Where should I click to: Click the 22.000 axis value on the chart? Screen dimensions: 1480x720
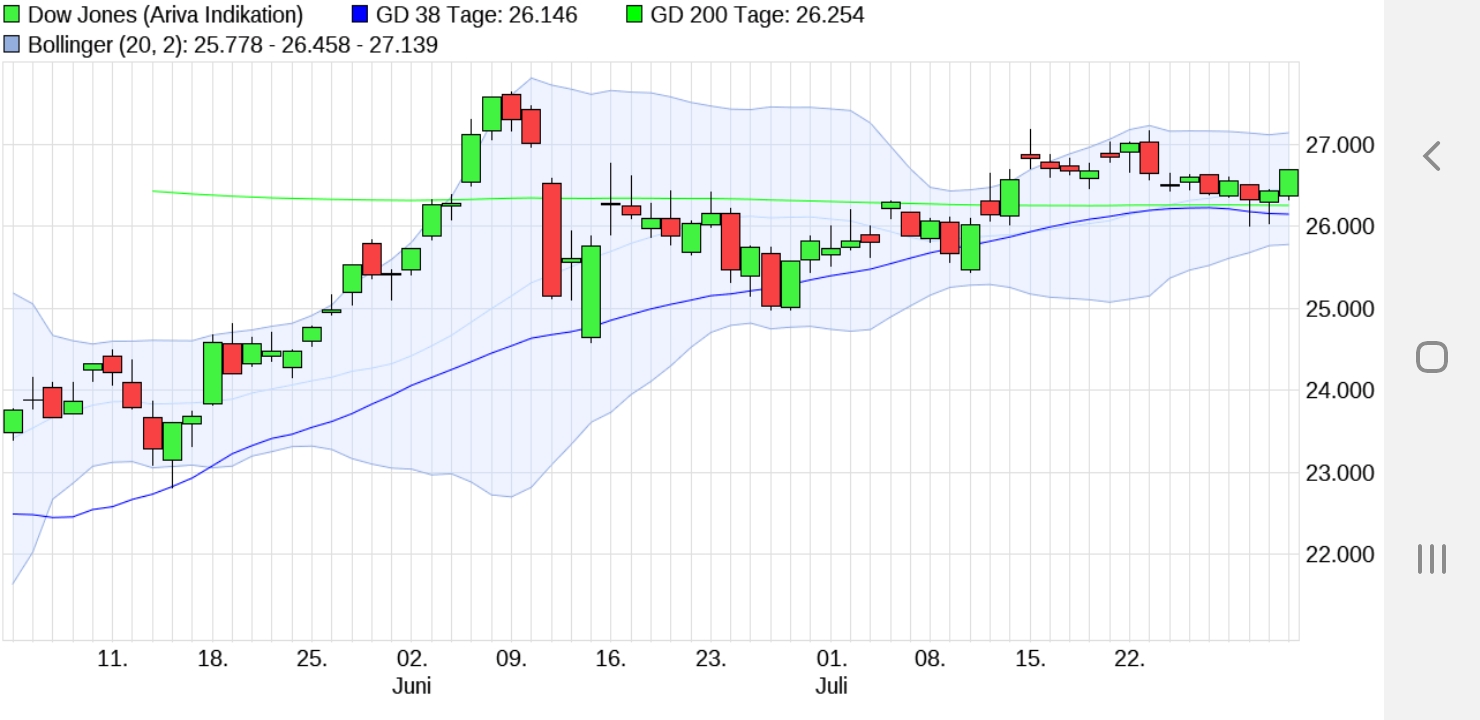click(x=1342, y=555)
